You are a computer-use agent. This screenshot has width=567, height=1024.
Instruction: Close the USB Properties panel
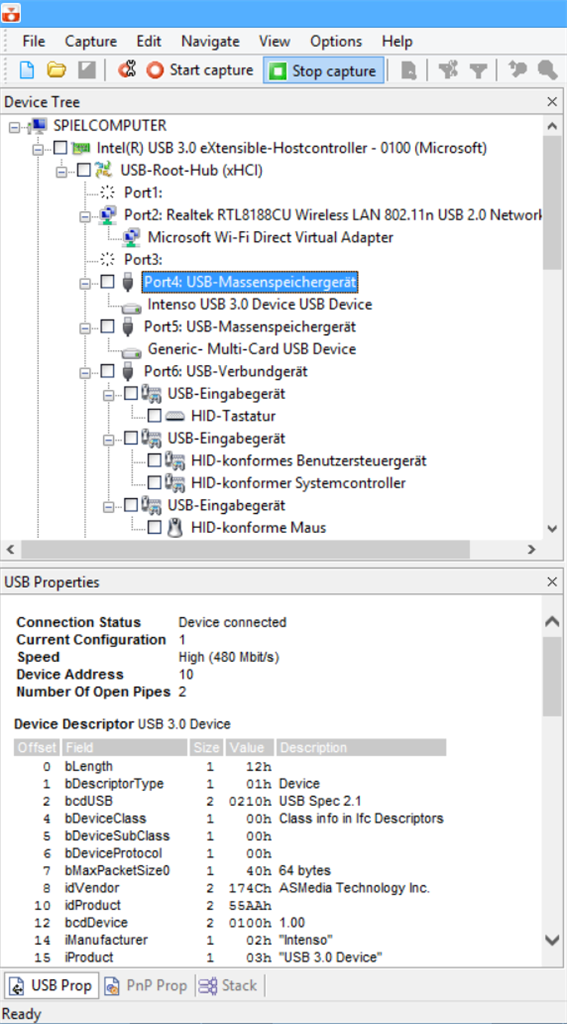553,581
